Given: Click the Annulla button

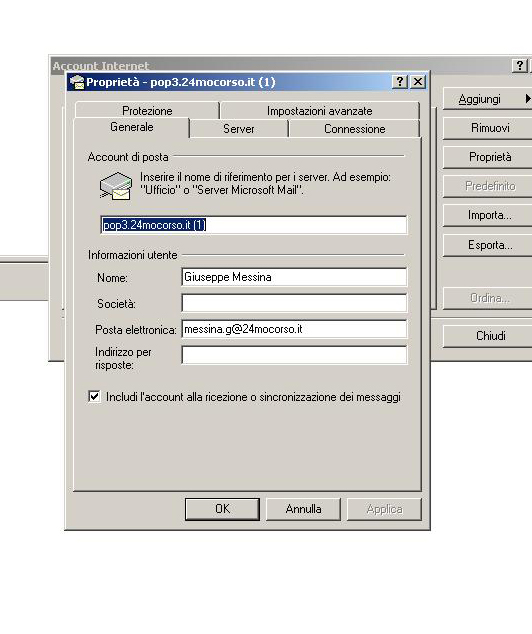Looking at the screenshot, I should click(x=303, y=509).
